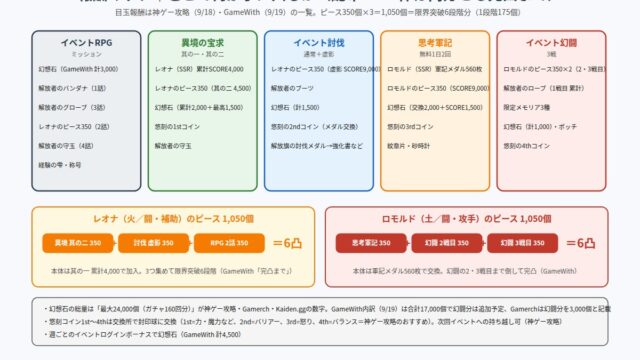Click '＝6凸' in the ロモルド panel

[x=580, y=243]
